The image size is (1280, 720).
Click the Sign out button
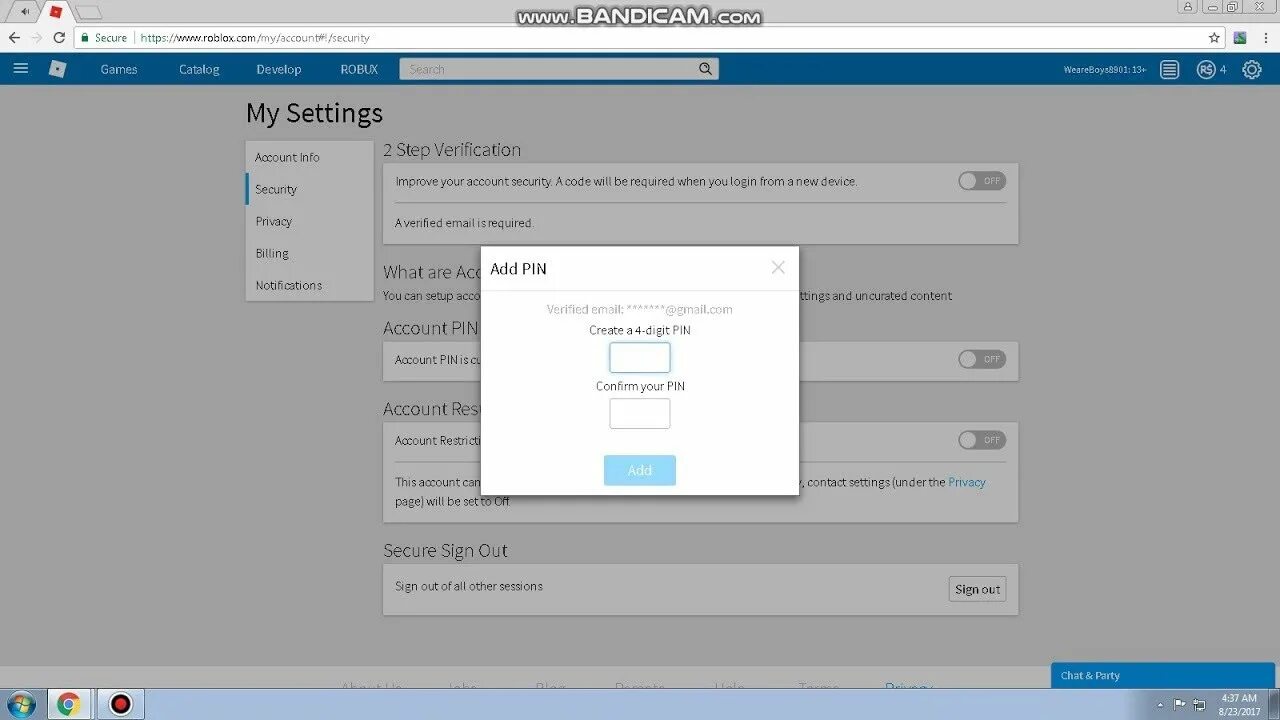tap(977, 589)
